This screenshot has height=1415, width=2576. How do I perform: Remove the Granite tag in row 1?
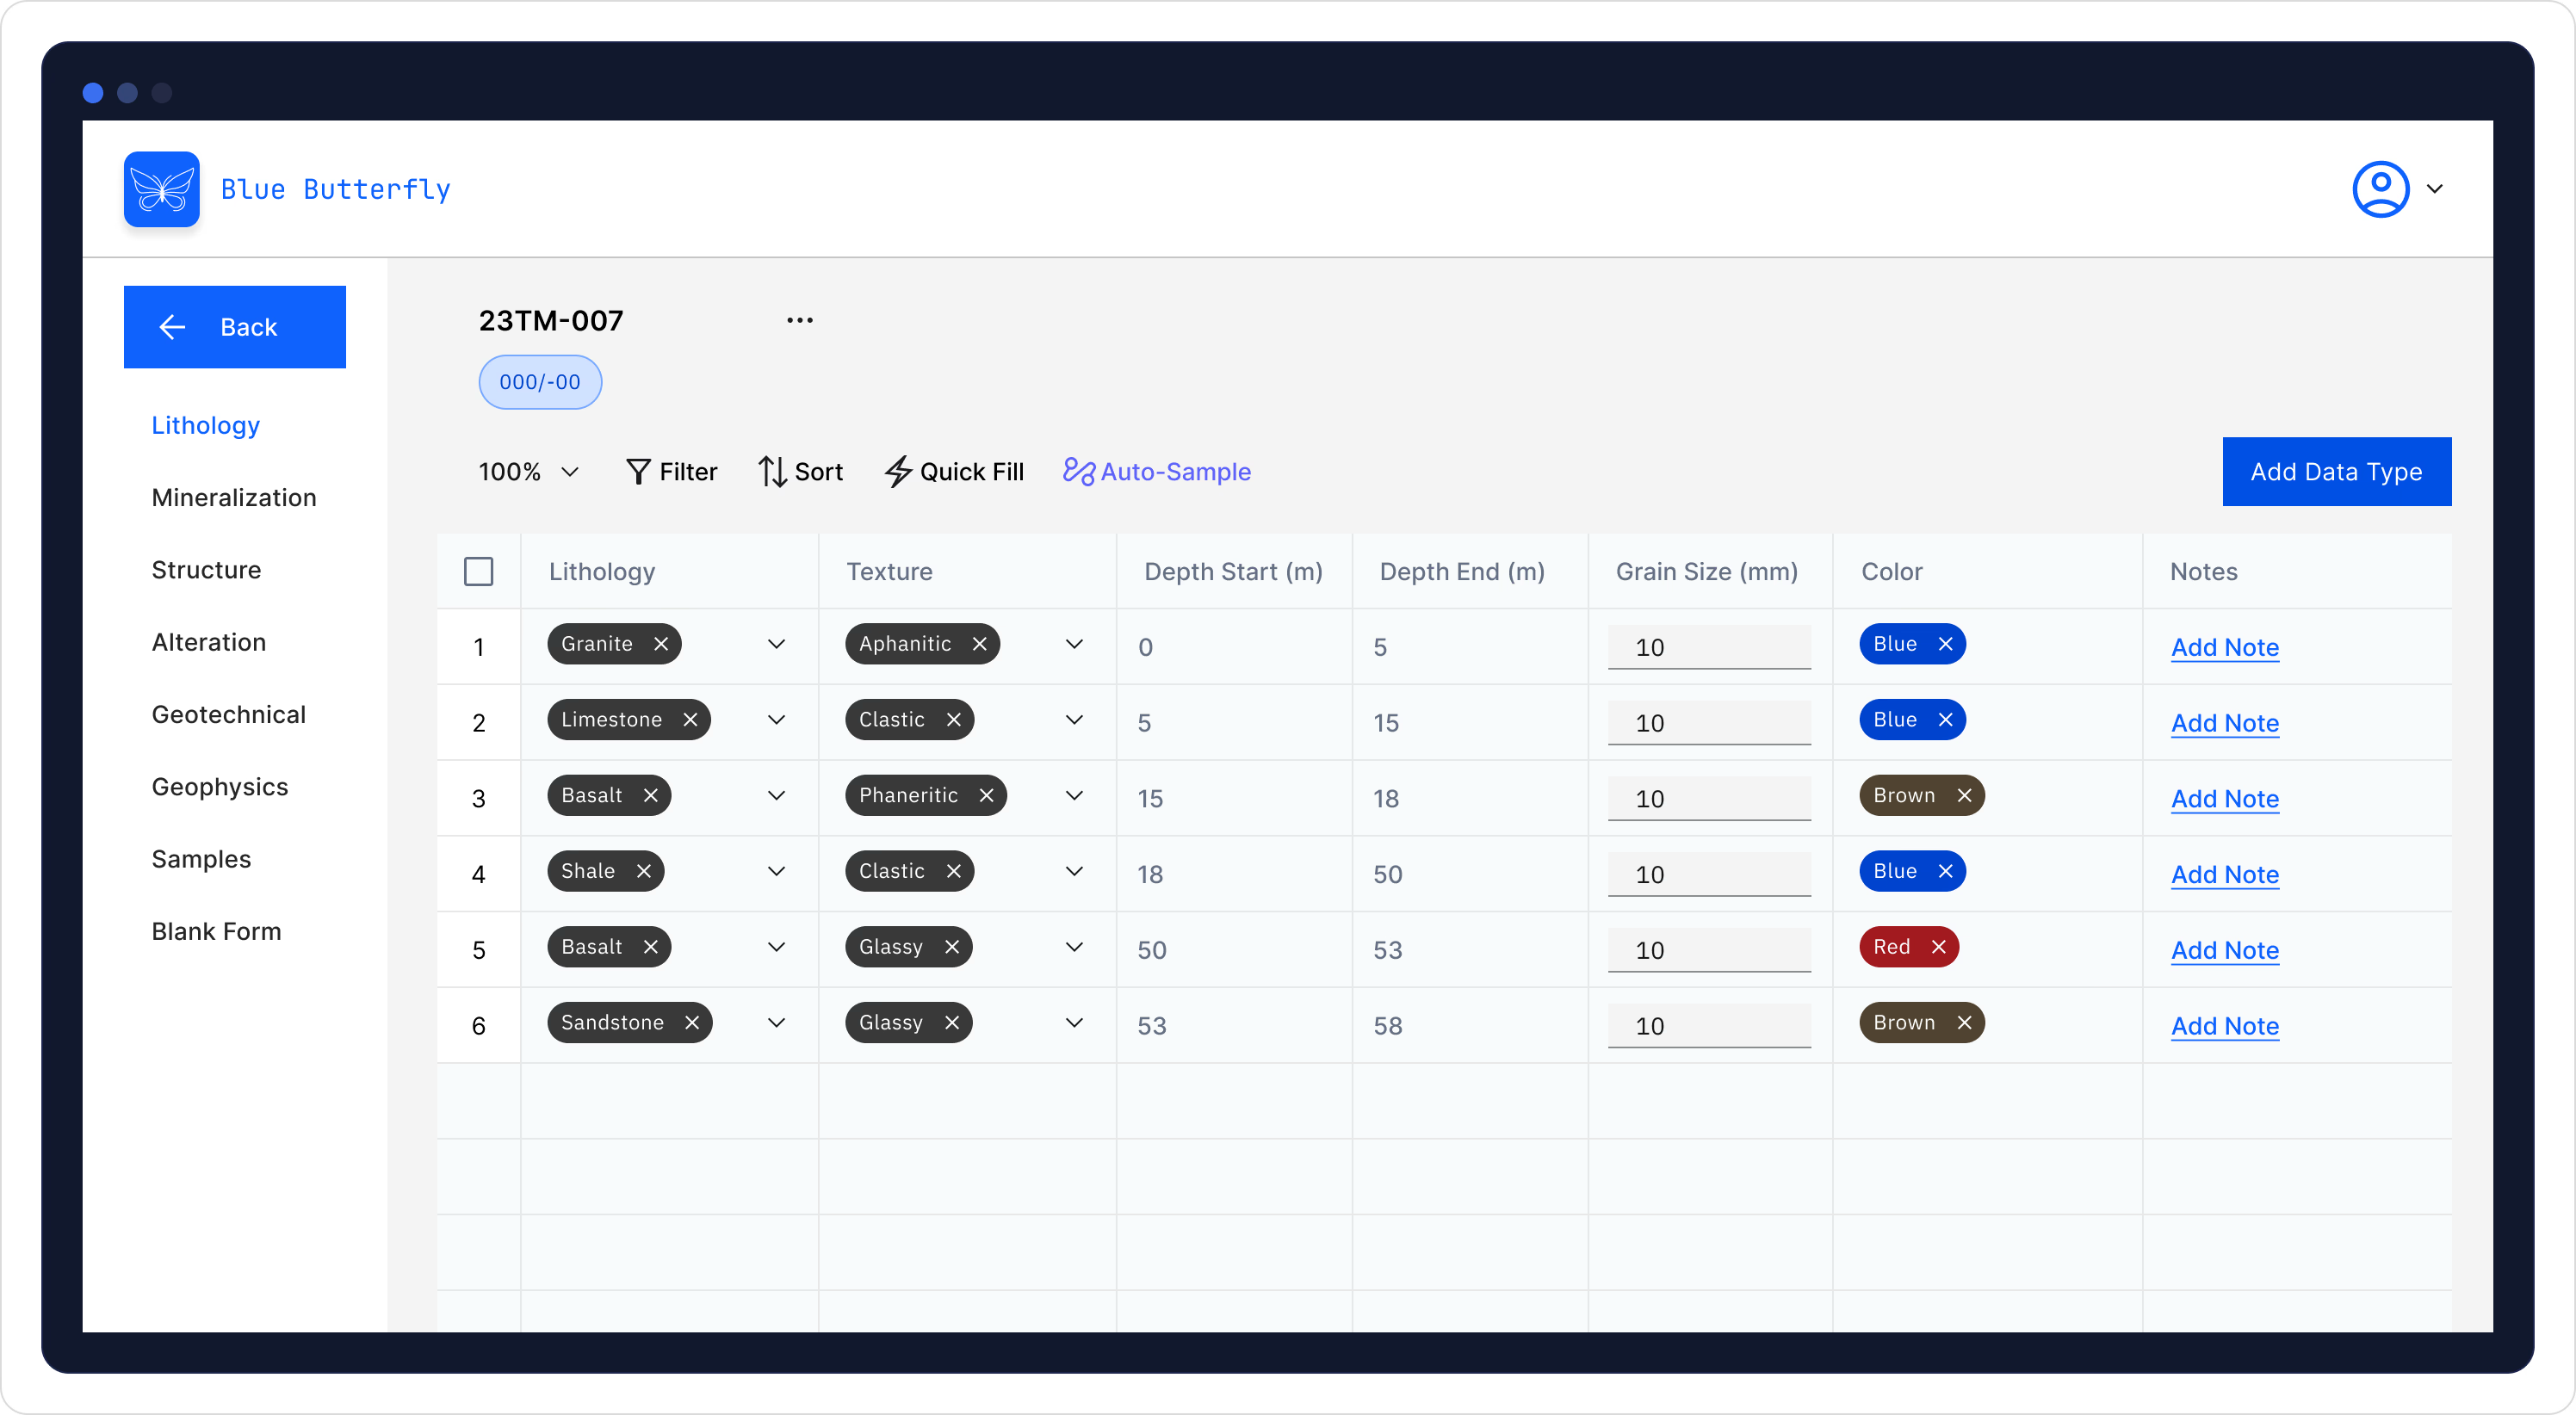click(x=661, y=644)
